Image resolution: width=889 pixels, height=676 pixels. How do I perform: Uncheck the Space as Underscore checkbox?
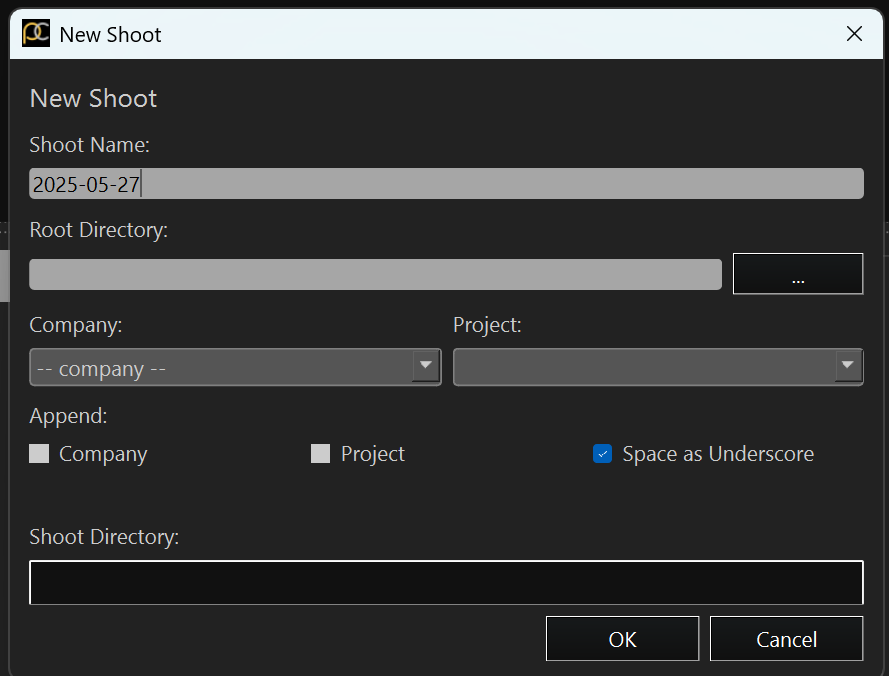pos(602,454)
